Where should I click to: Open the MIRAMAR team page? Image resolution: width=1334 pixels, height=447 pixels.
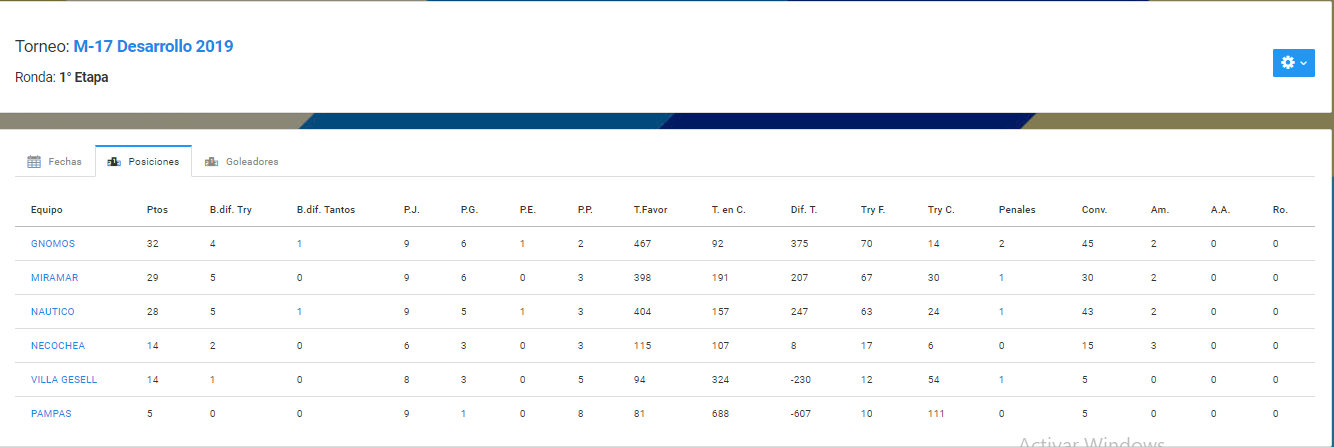tap(53, 278)
